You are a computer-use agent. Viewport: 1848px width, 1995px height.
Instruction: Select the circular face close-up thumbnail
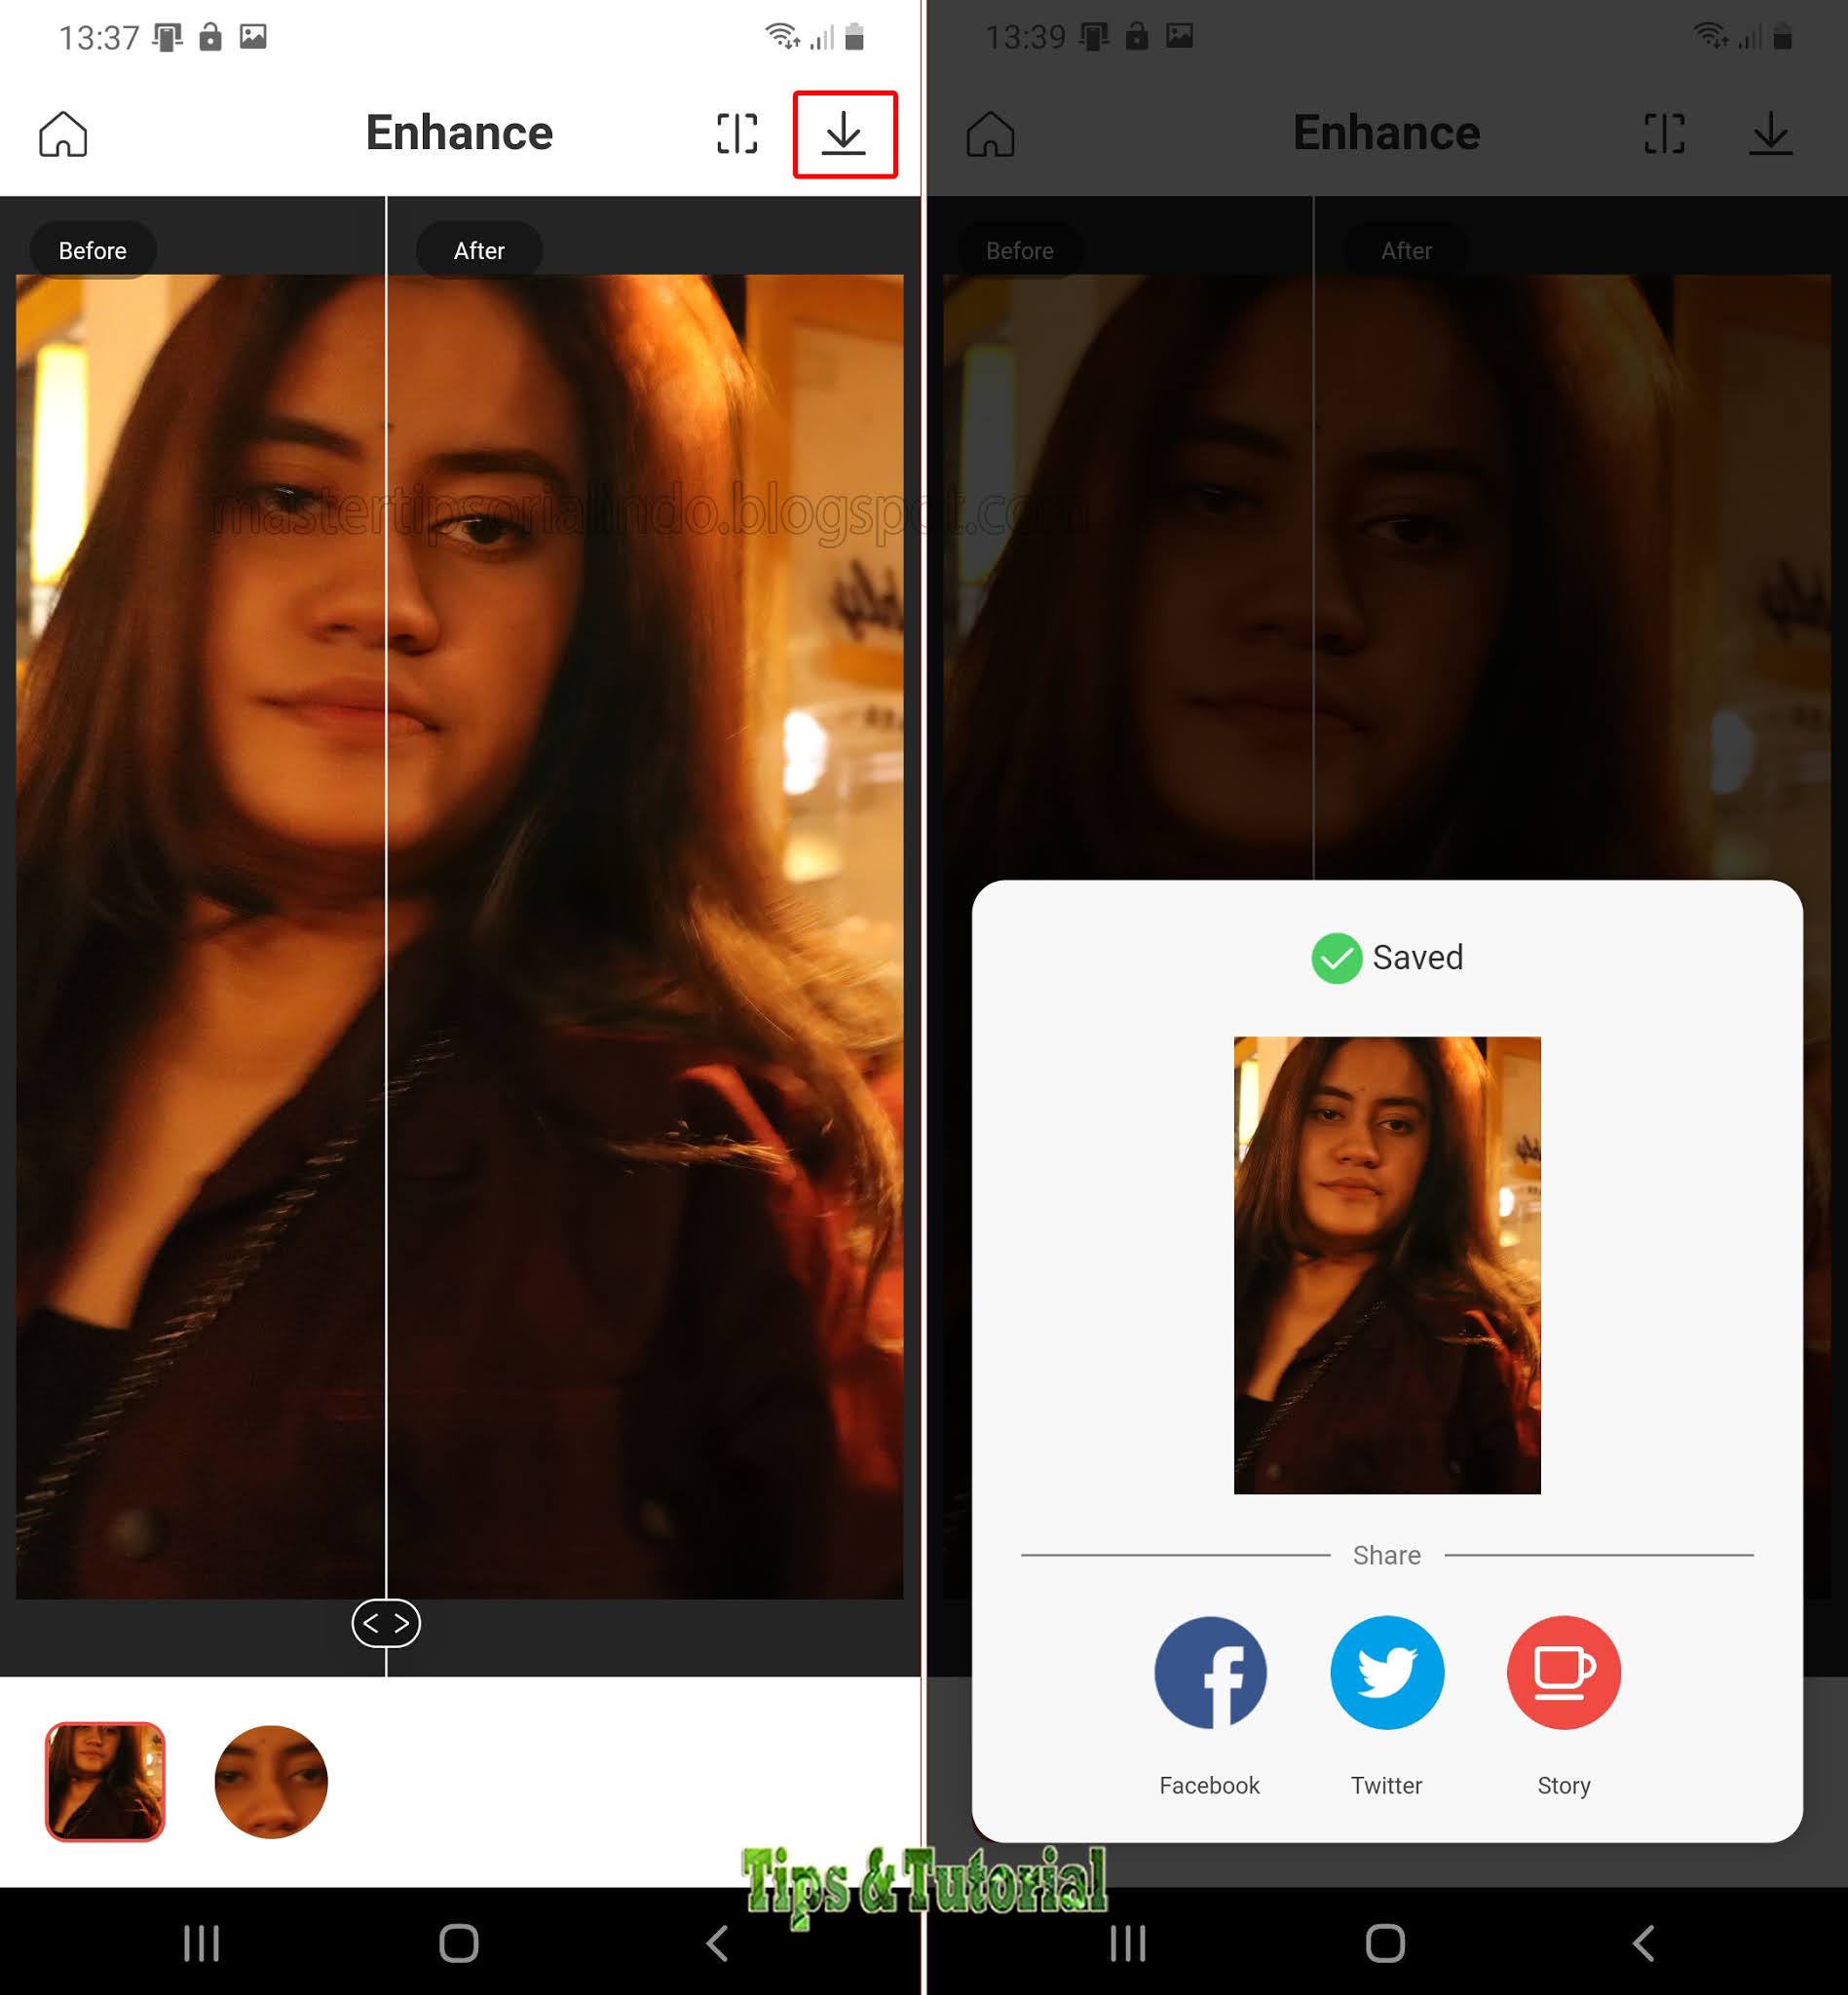point(271,1781)
